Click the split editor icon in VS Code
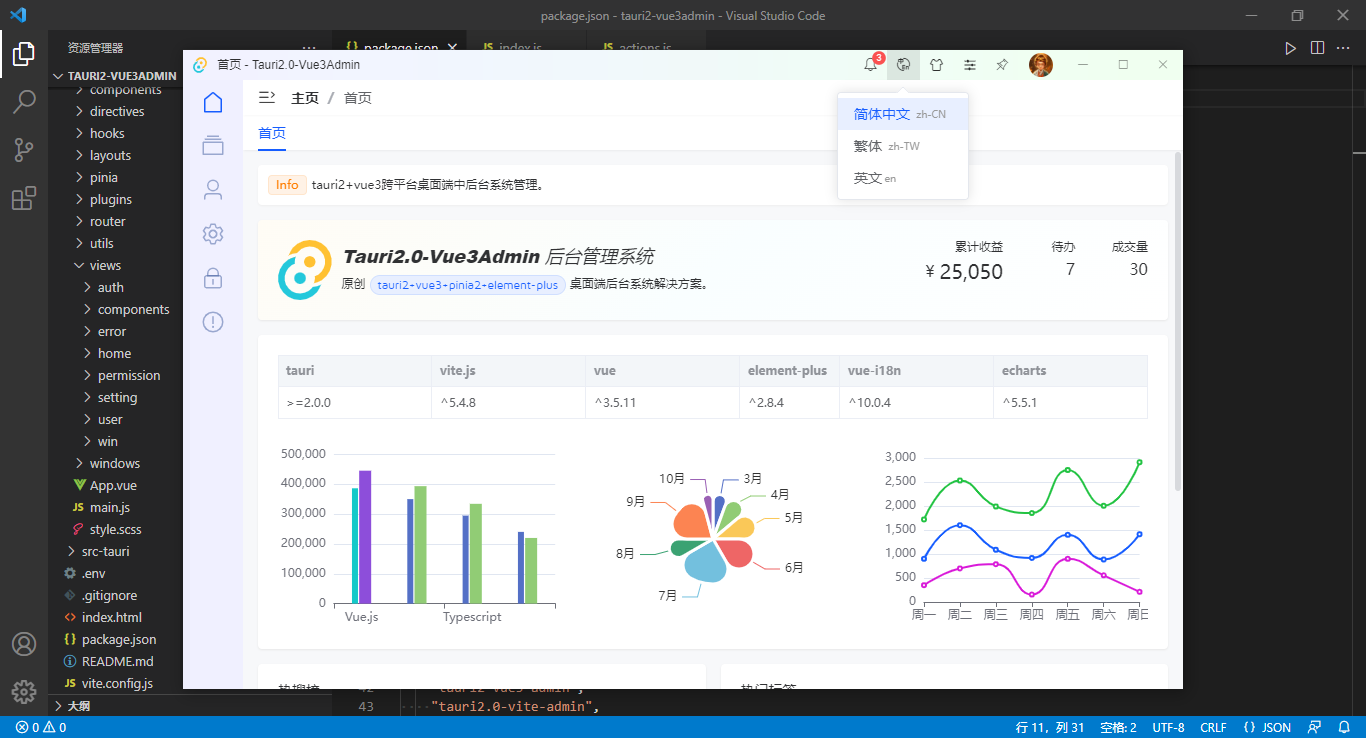Image resolution: width=1366 pixels, height=738 pixels. point(1317,47)
